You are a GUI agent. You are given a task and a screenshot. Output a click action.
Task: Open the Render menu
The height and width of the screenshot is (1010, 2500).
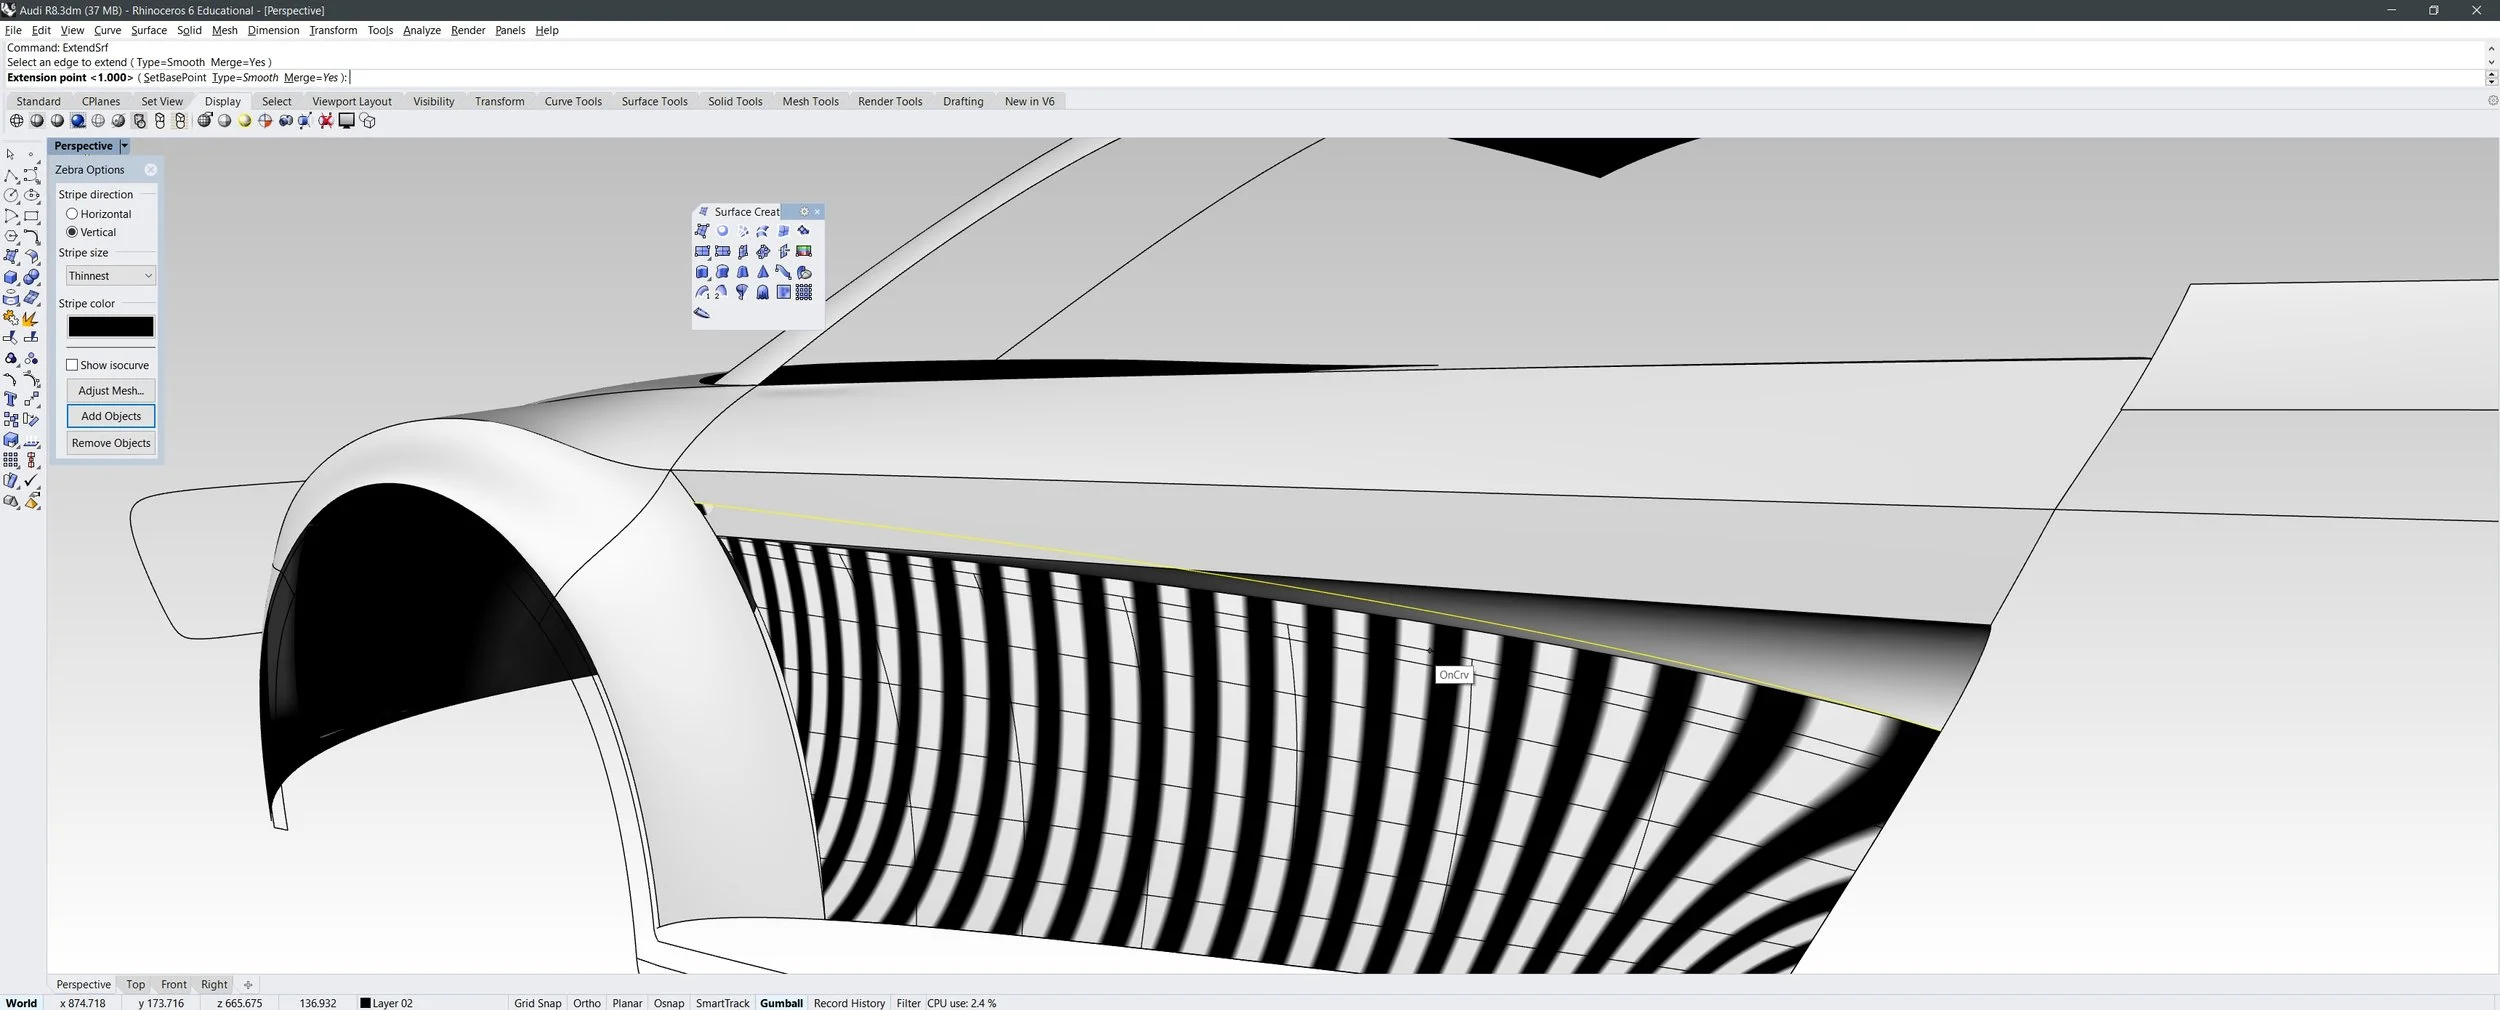tap(468, 30)
